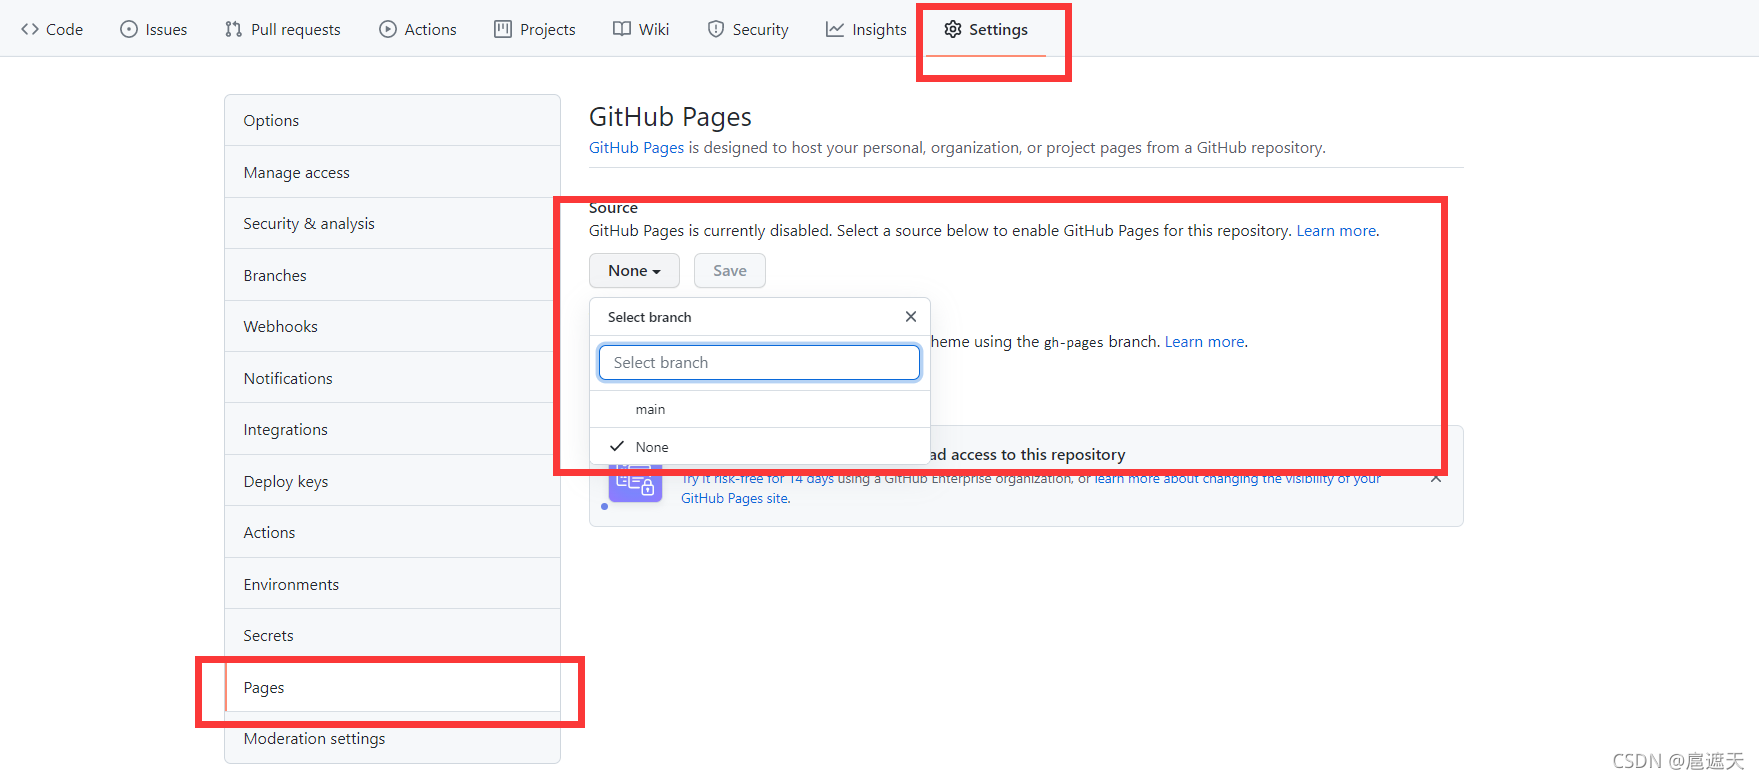Viewport: 1759px width, 779px height.
Task: Open Notifications settings
Action: tap(392, 378)
